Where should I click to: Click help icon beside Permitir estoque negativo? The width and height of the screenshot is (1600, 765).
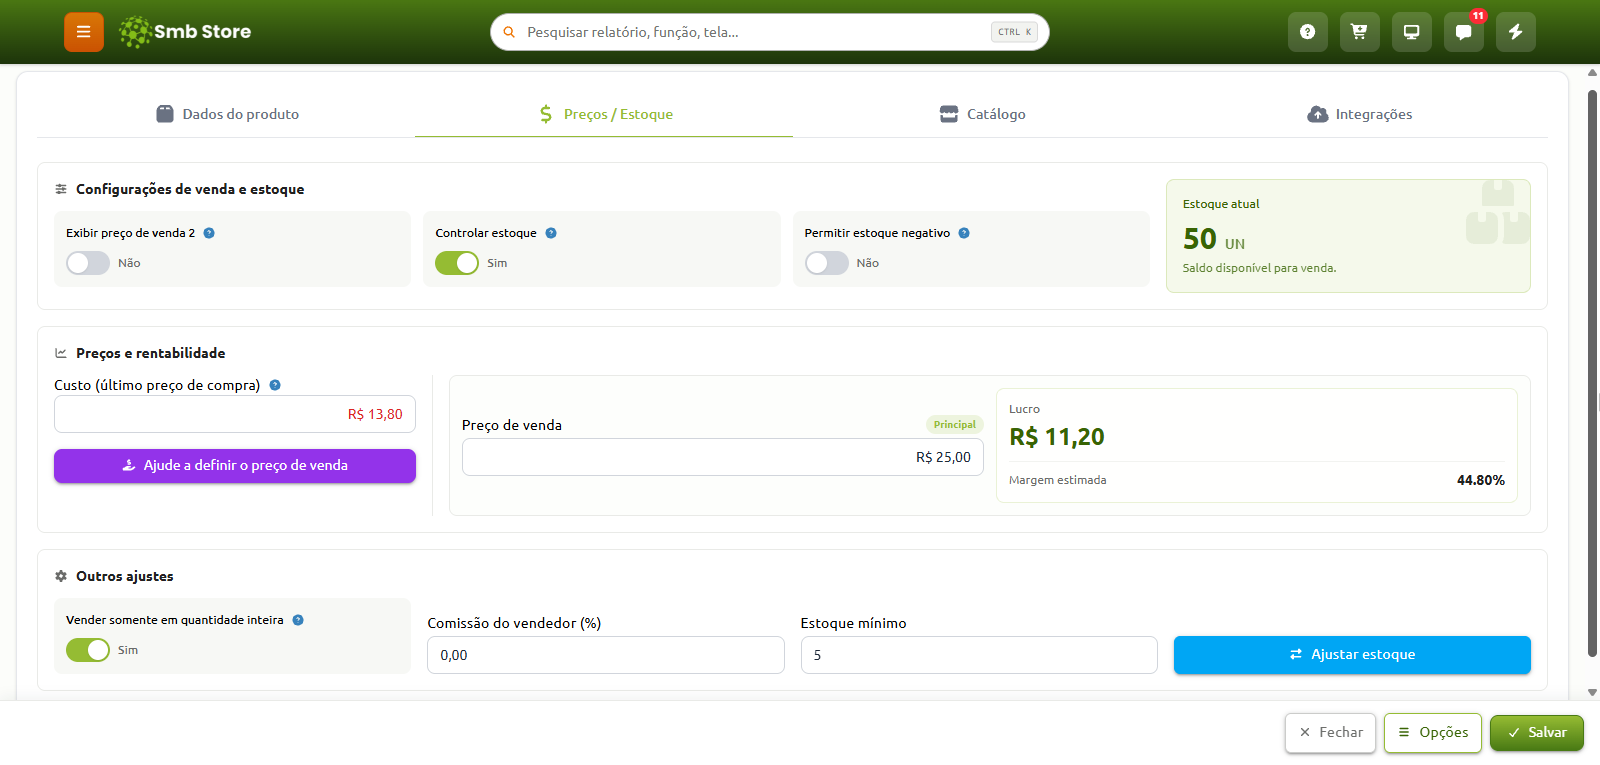(x=964, y=233)
